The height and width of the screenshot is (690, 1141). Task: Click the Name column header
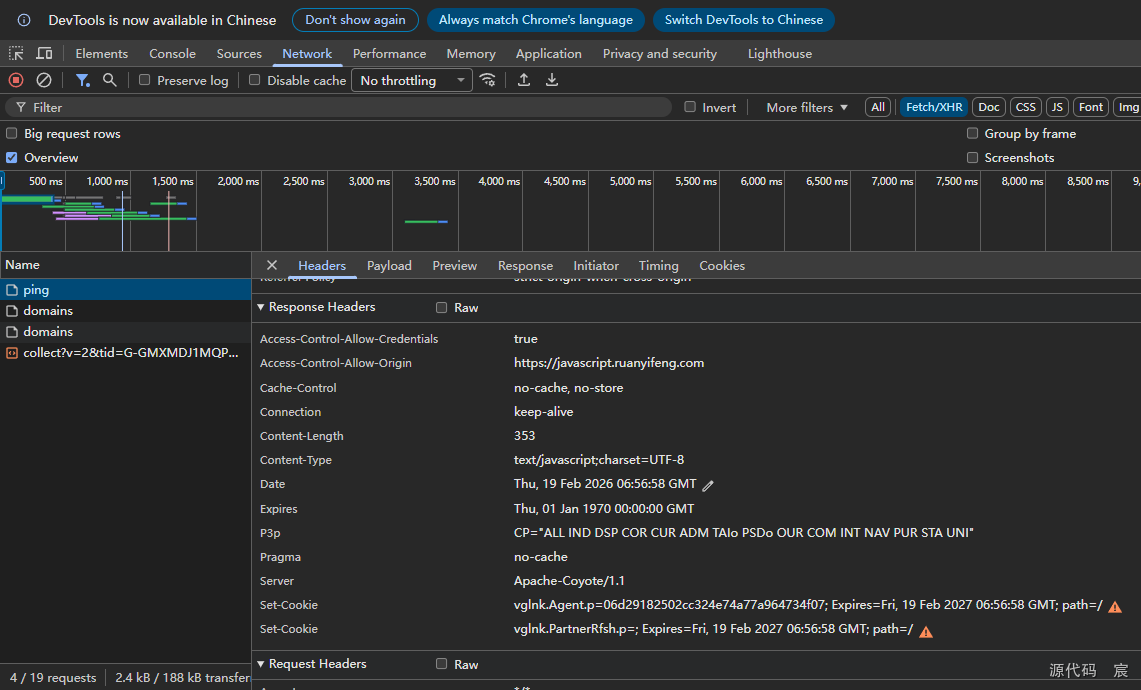125,265
